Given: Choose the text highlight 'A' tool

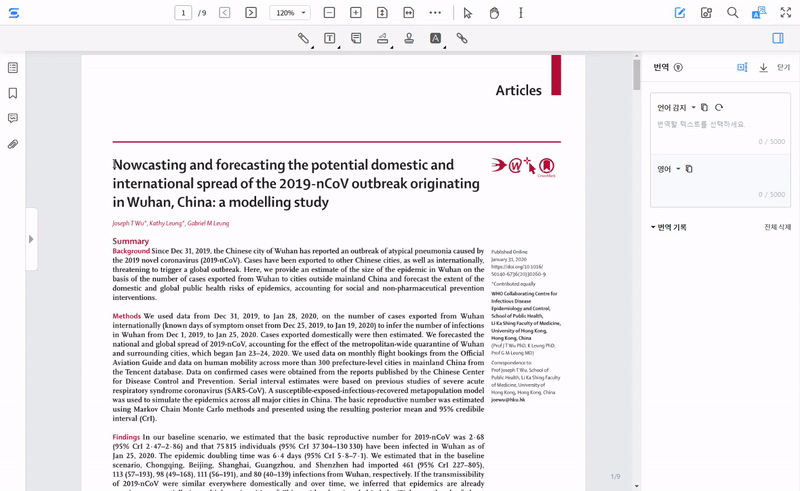Looking at the screenshot, I should pyautogui.click(x=435, y=38).
